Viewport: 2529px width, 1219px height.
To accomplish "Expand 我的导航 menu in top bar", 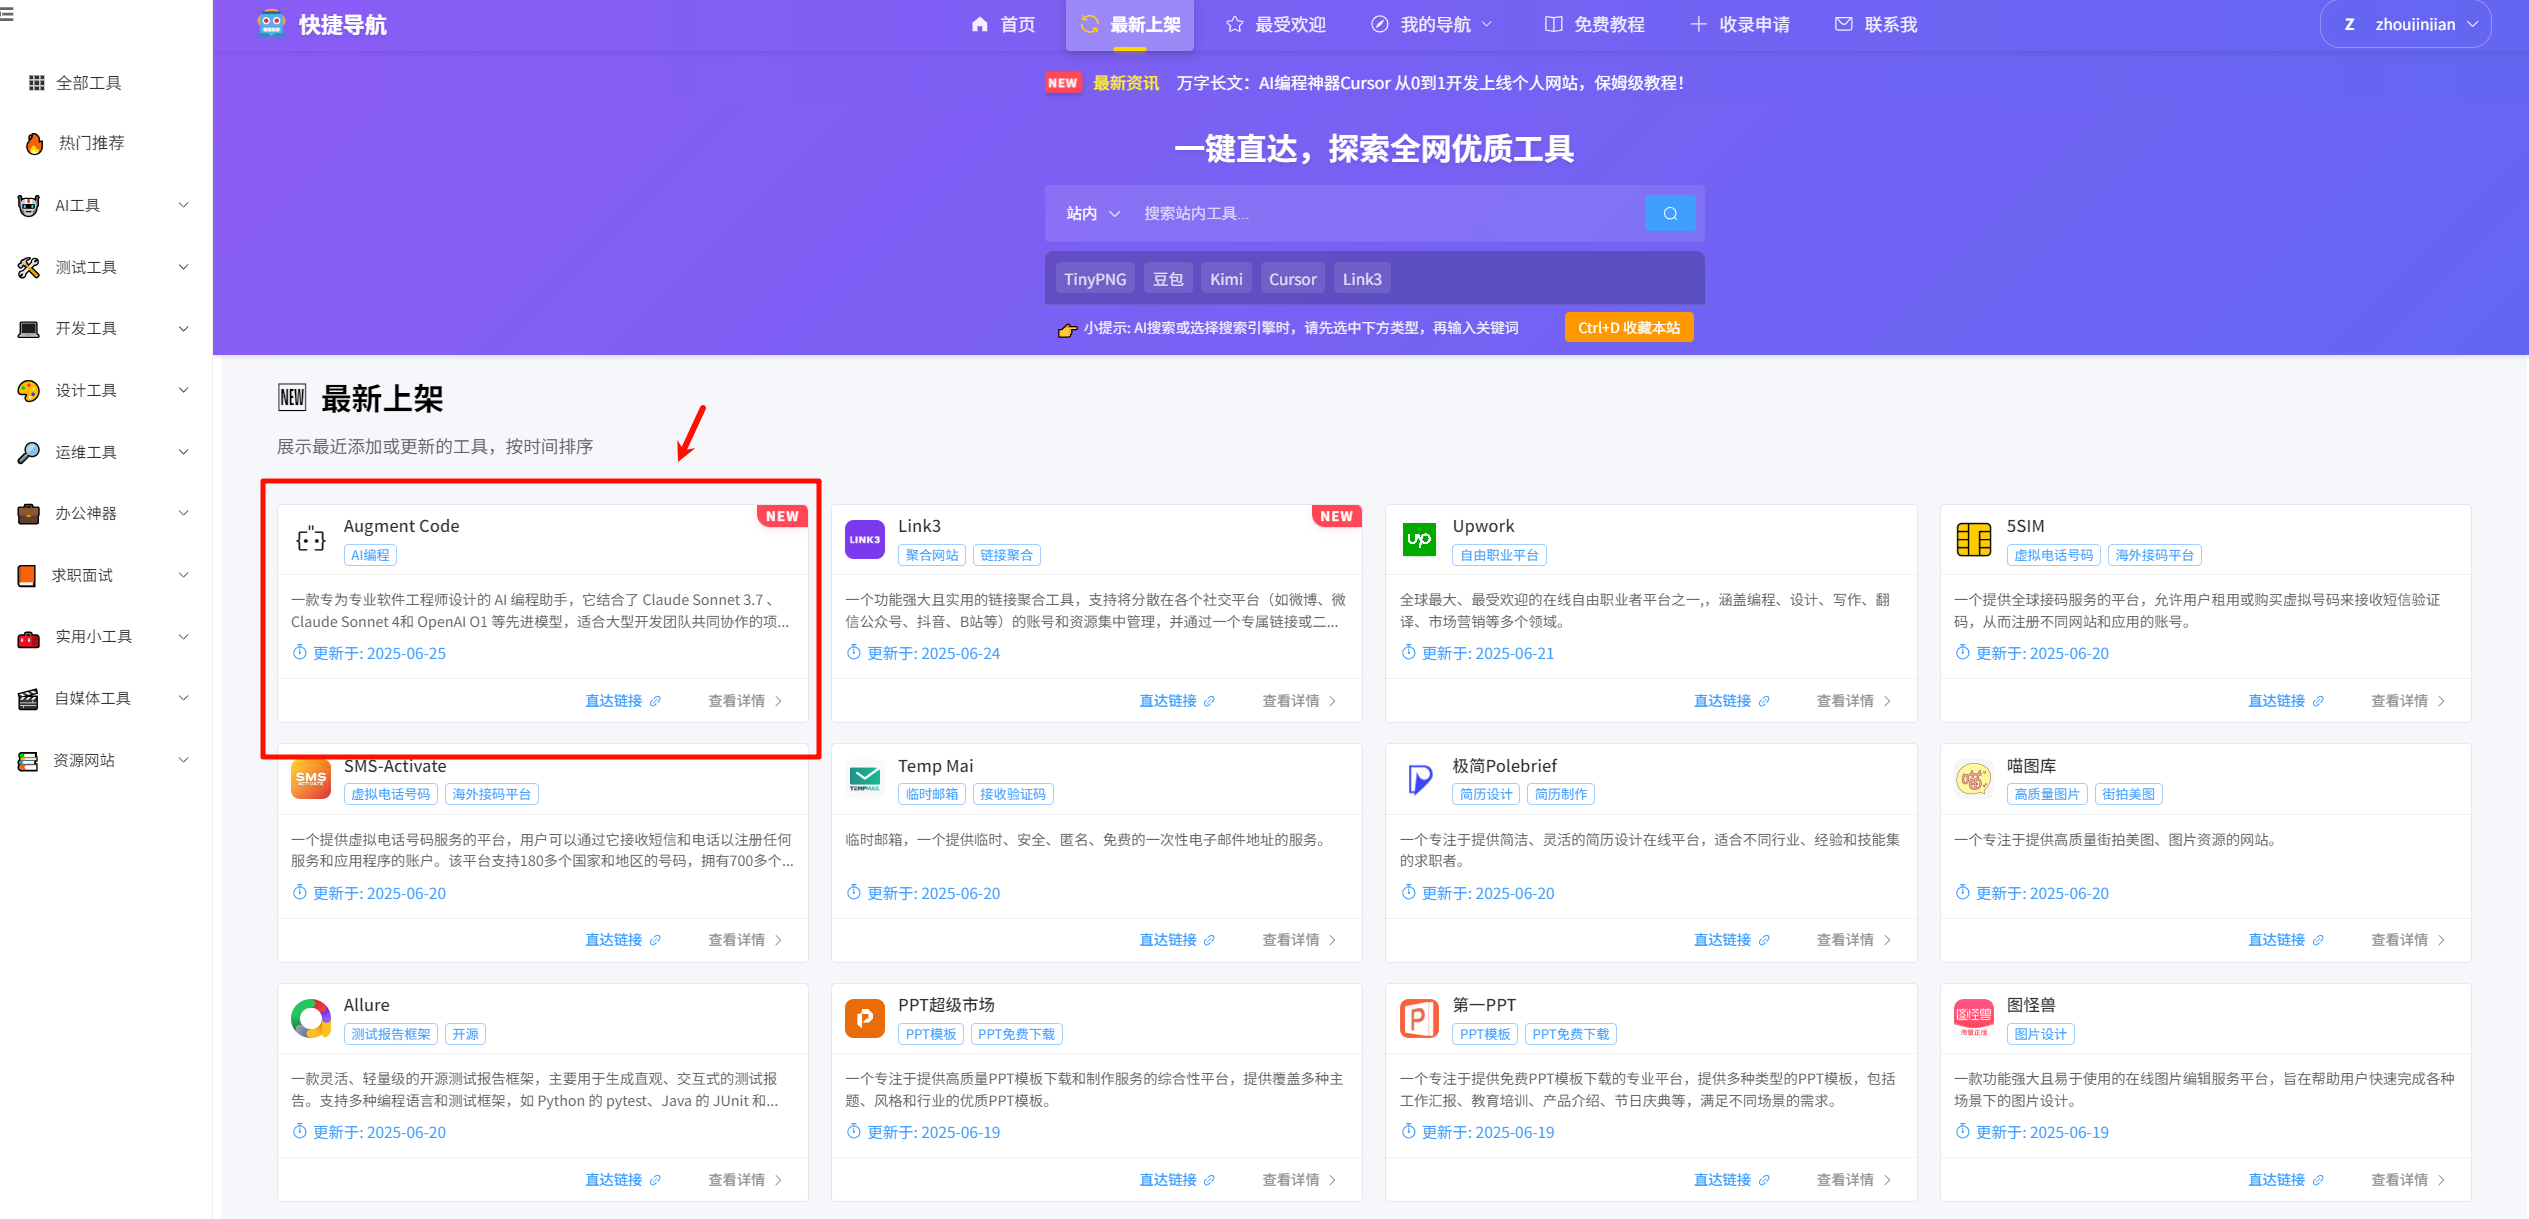I will click(1434, 24).
